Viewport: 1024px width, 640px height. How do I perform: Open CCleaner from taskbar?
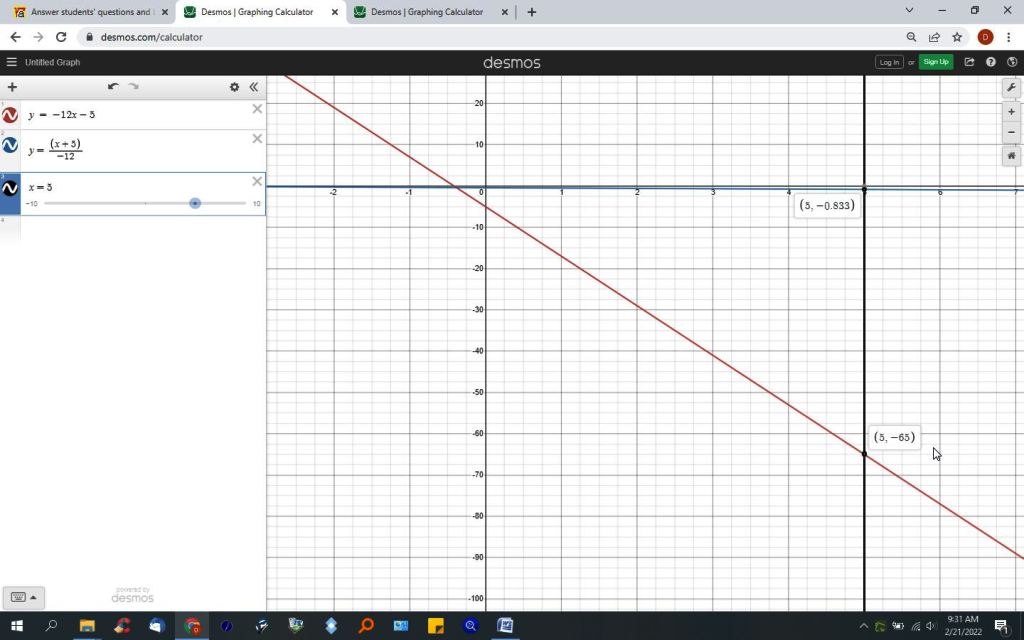pyautogui.click(x=121, y=626)
